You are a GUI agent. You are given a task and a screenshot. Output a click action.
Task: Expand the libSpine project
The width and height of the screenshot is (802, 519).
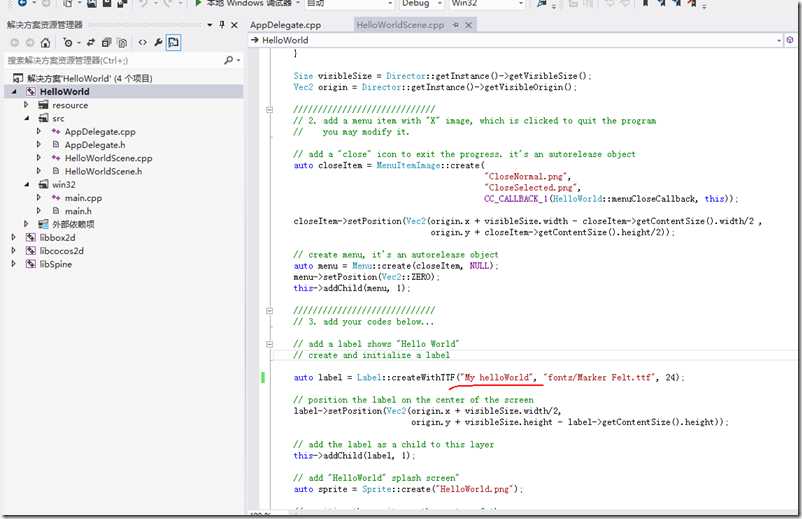tap(14, 264)
